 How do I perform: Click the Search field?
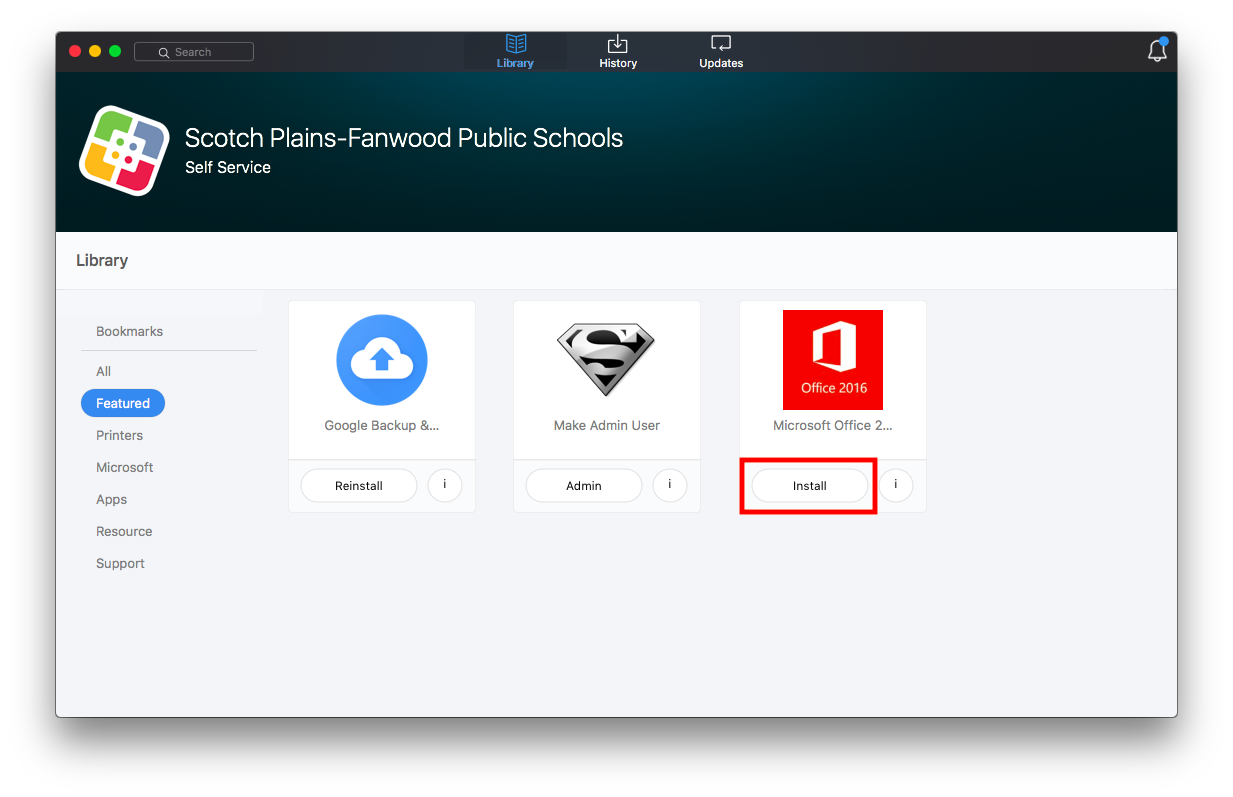[194, 52]
